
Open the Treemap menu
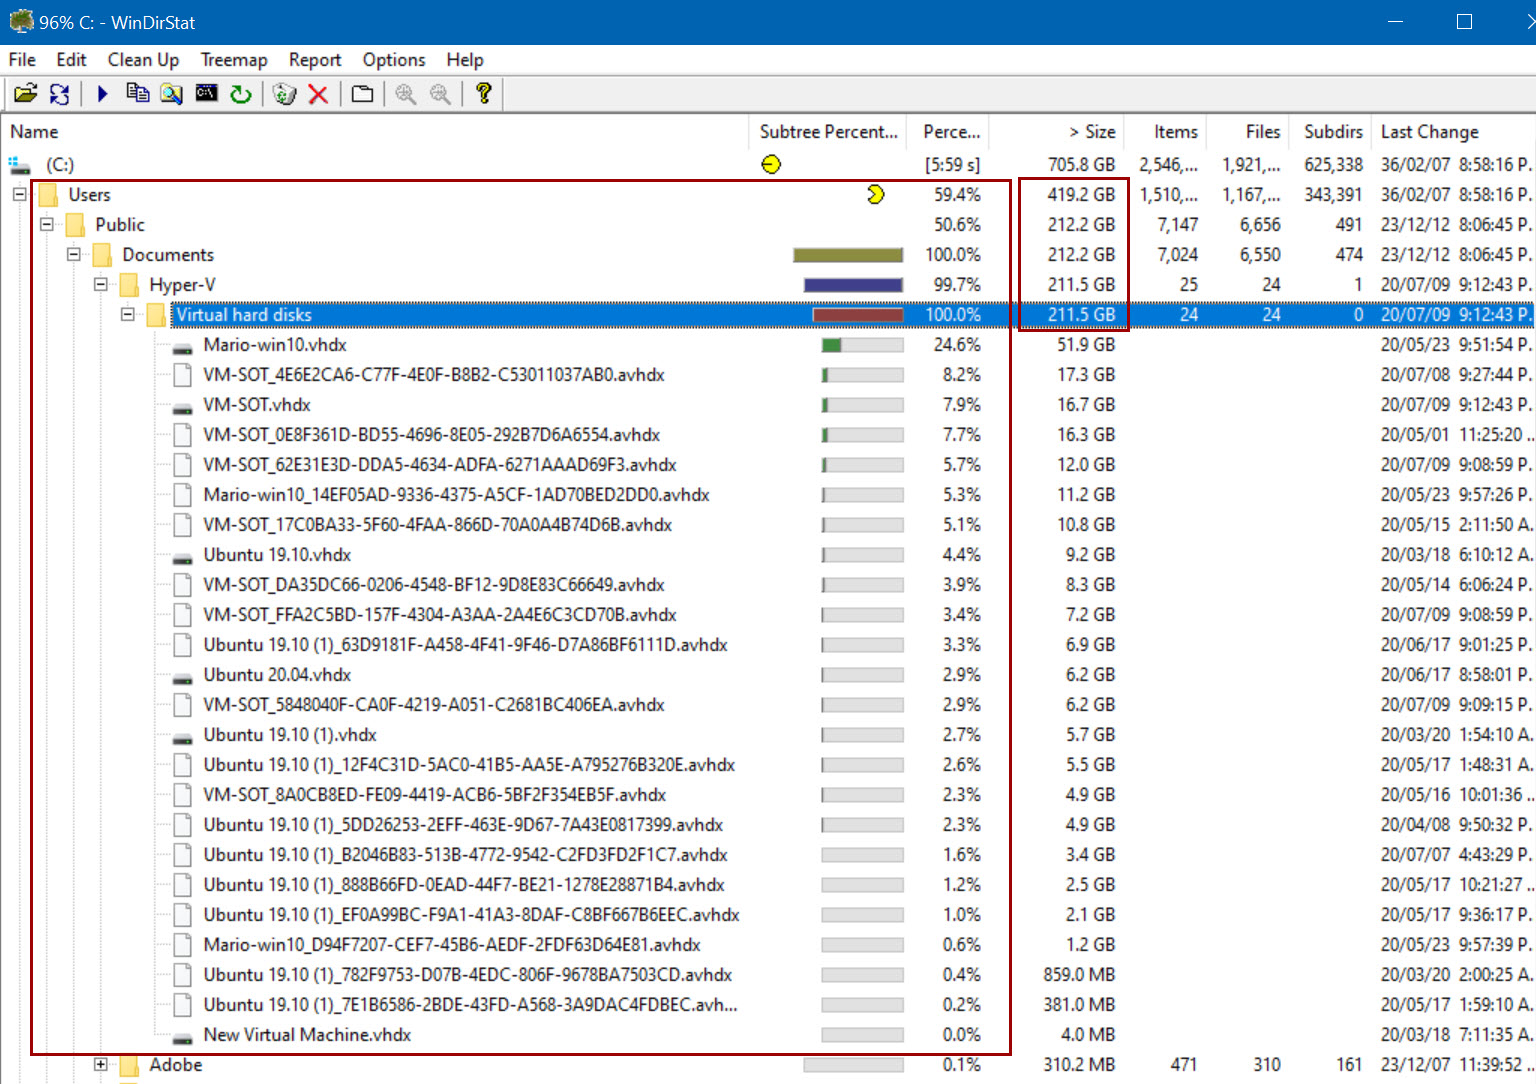tap(233, 60)
